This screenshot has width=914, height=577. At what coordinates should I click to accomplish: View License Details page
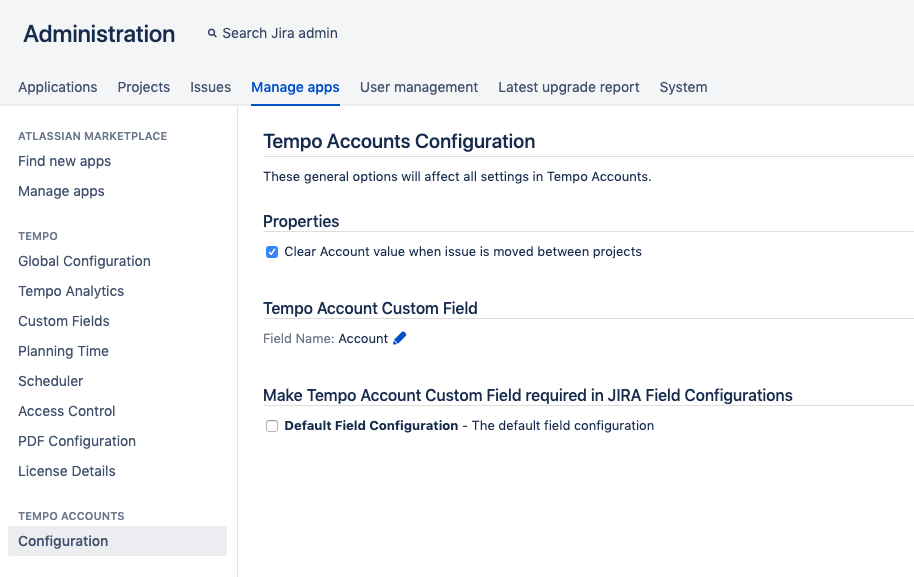click(x=67, y=471)
